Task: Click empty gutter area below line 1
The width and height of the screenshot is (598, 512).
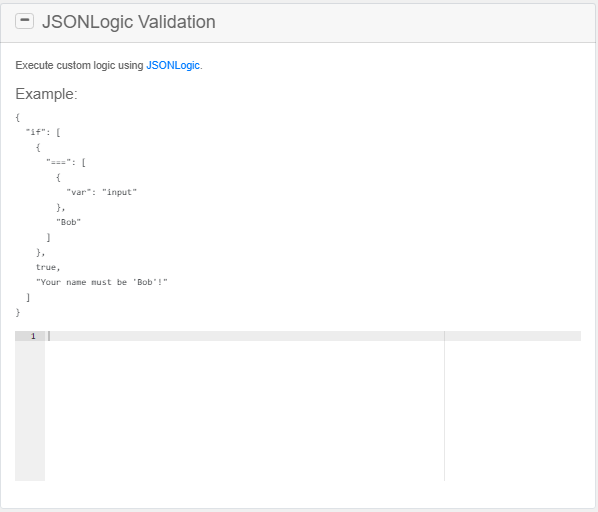Action: 30,411
